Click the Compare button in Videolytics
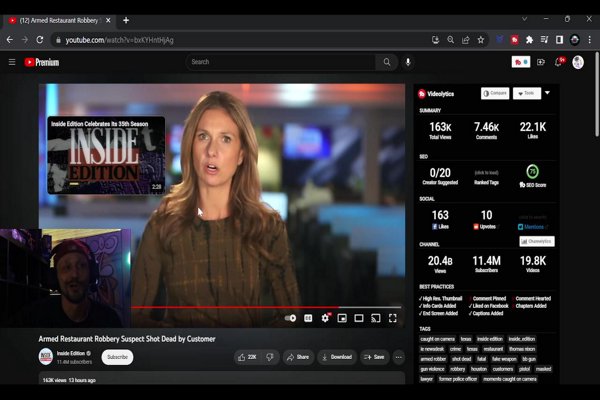The image size is (600, 400). click(x=495, y=93)
